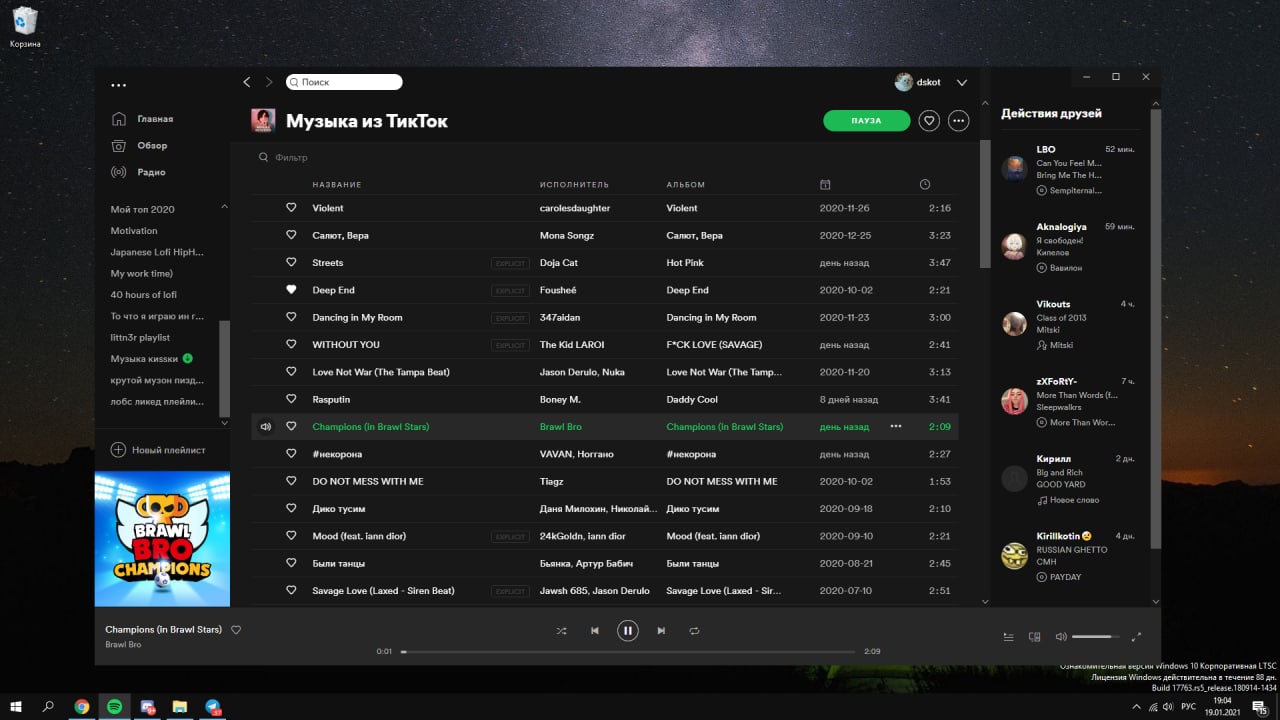Viewport: 1280px width, 720px height.
Task: Sort by duration clock icon
Action: (x=925, y=185)
